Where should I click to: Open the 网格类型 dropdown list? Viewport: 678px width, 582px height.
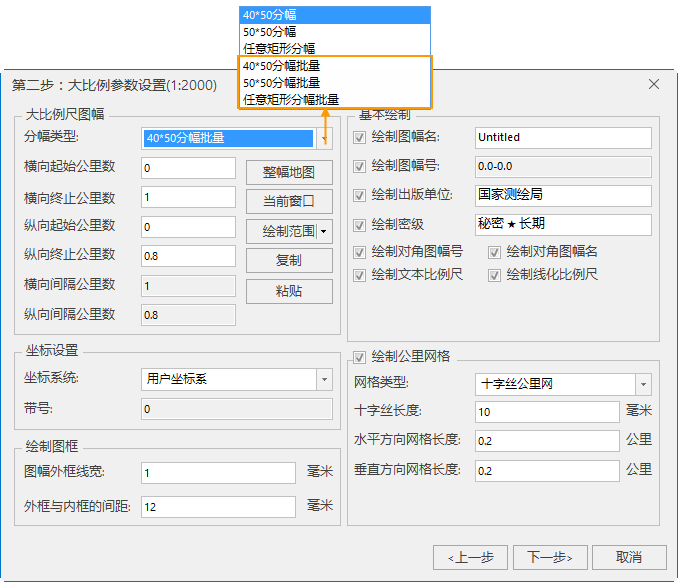644,384
